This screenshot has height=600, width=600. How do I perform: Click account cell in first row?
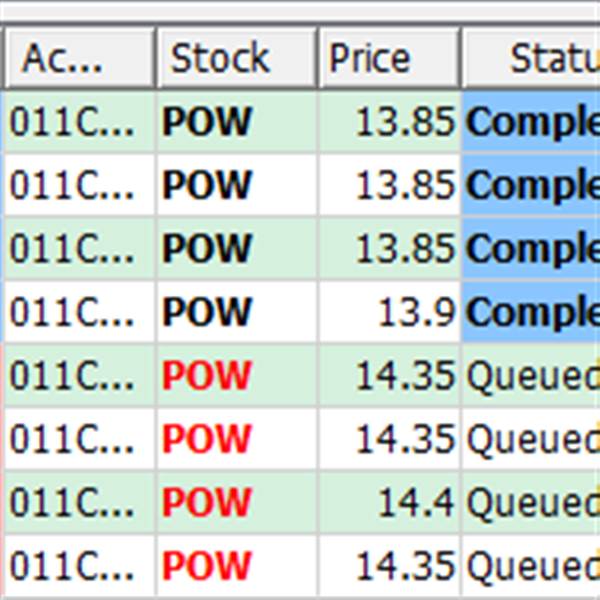(79, 122)
